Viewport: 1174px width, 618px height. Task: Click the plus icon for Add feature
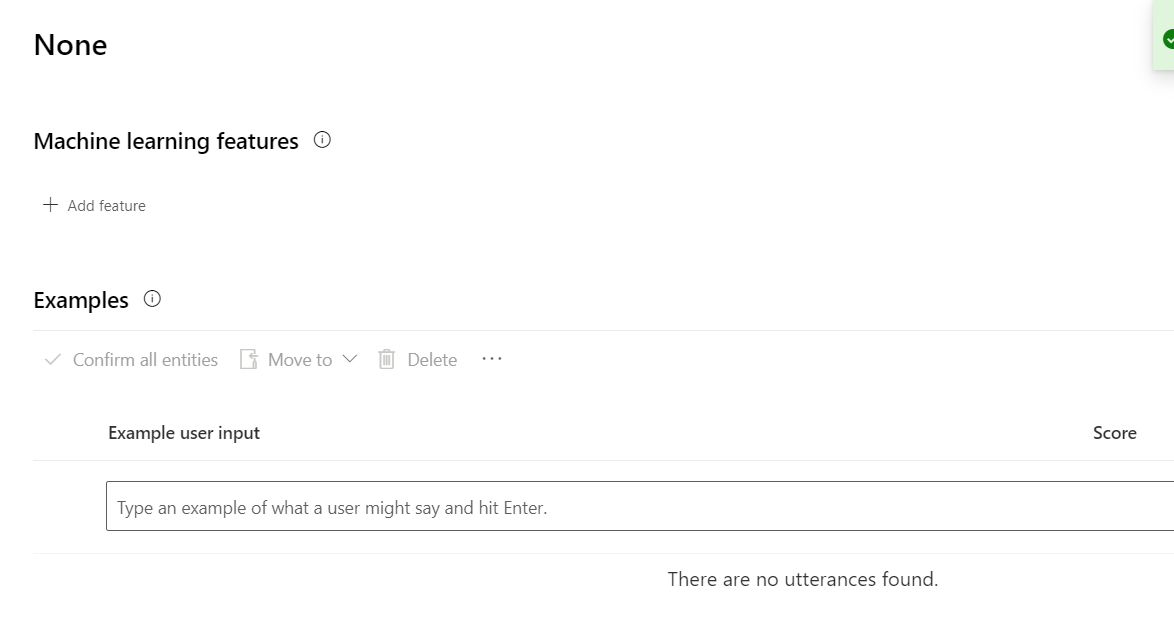pos(50,205)
